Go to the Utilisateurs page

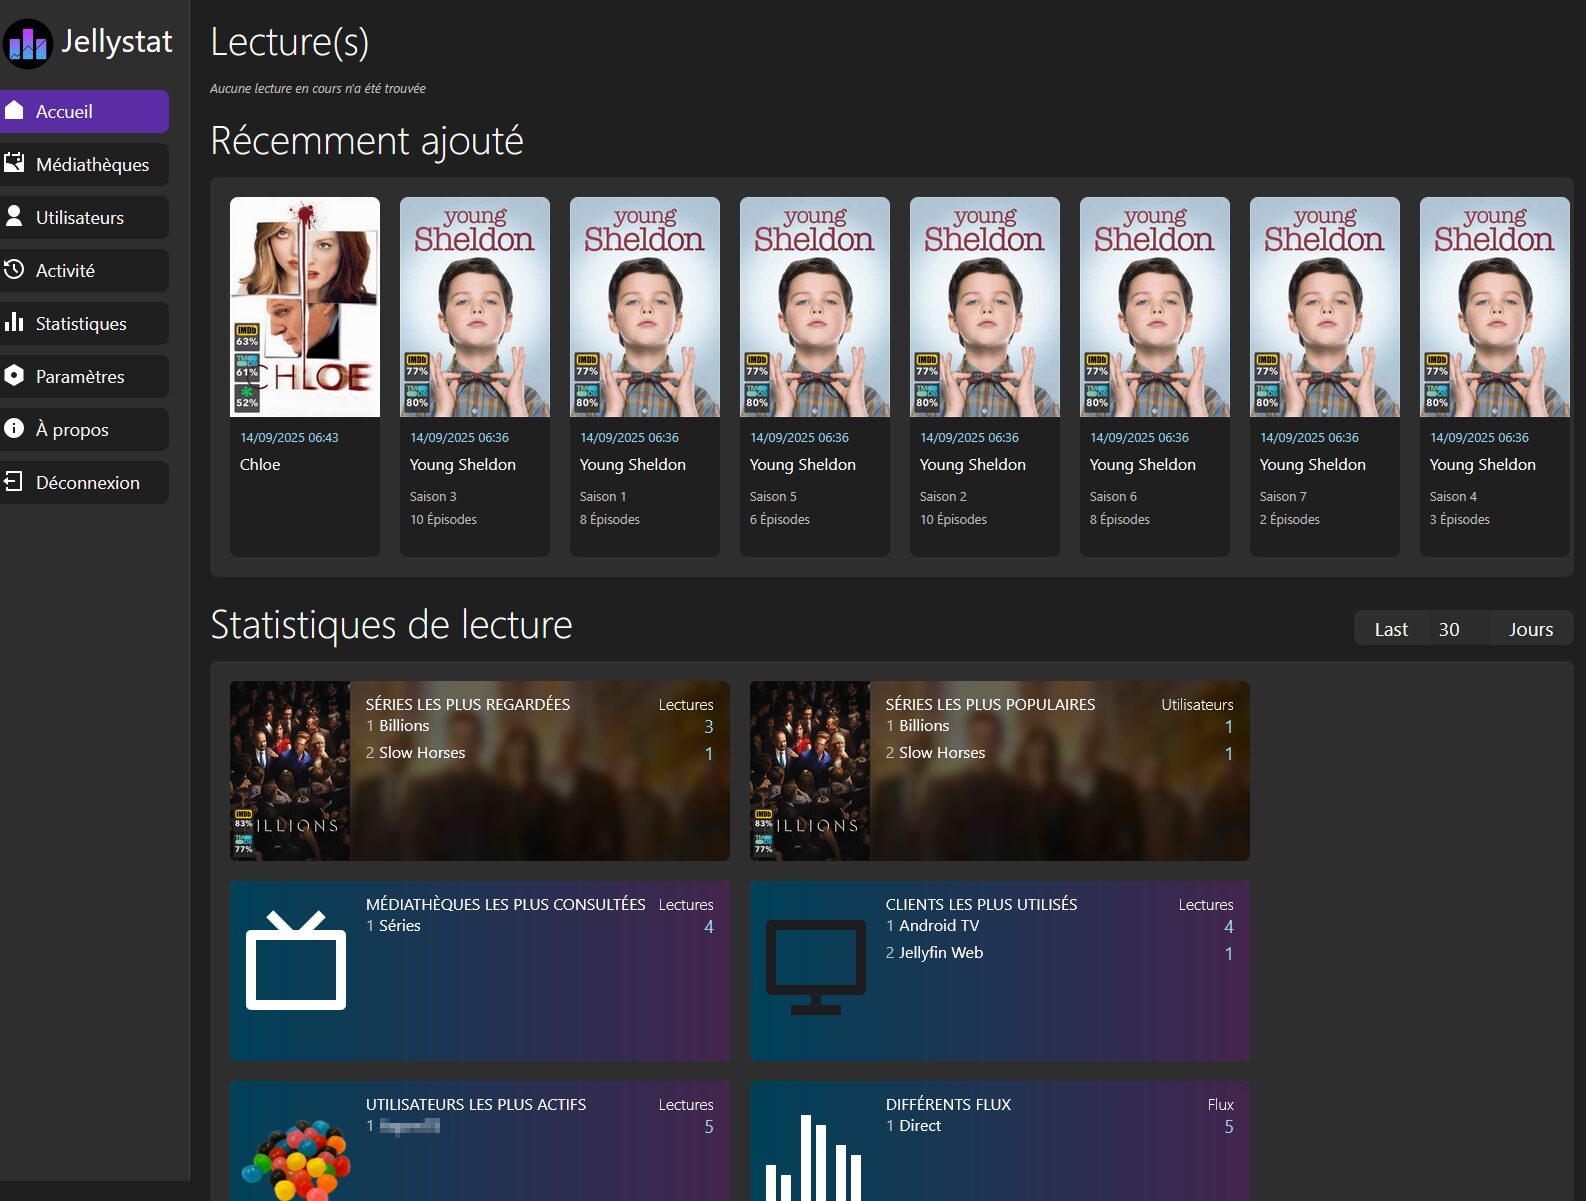click(x=84, y=217)
